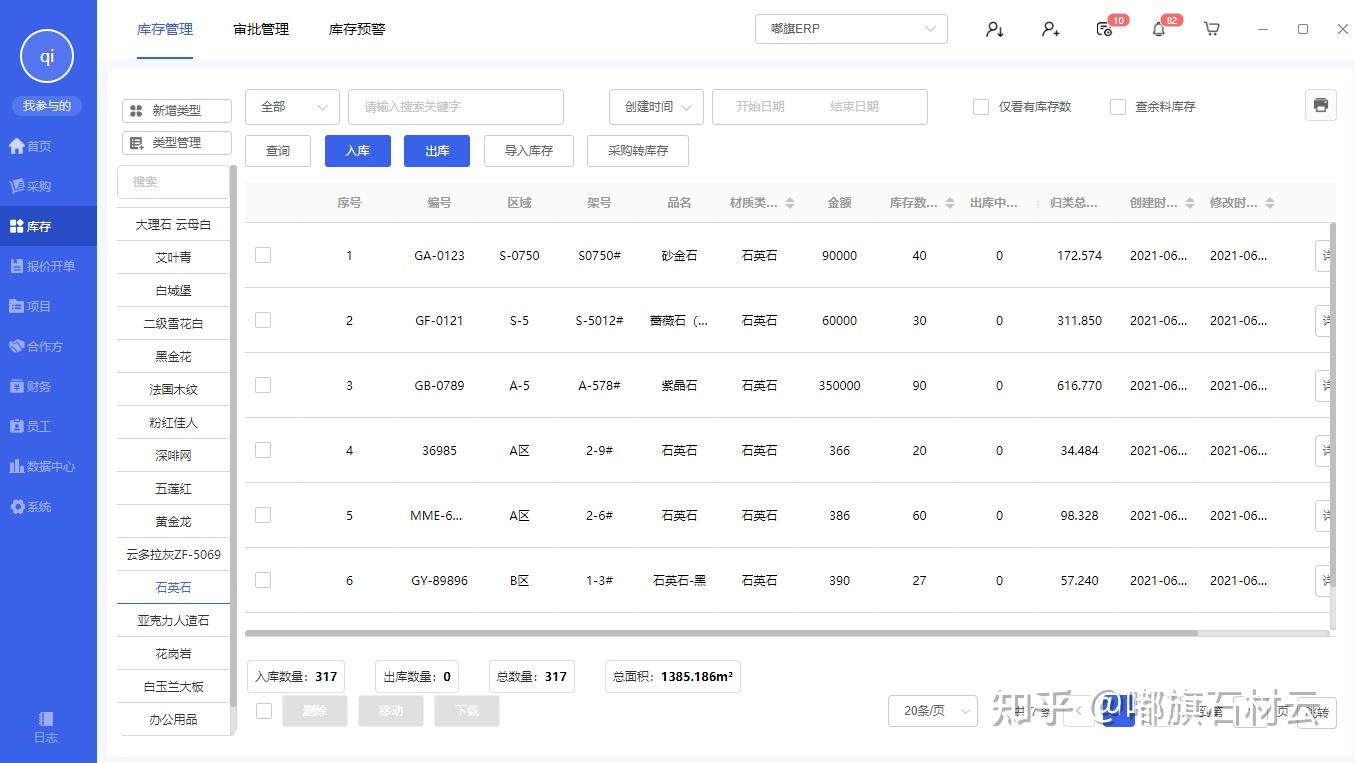Image resolution: width=1355 pixels, height=763 pixels.
Task: Select 石英石 in the type list
Action: coord(173,587)
